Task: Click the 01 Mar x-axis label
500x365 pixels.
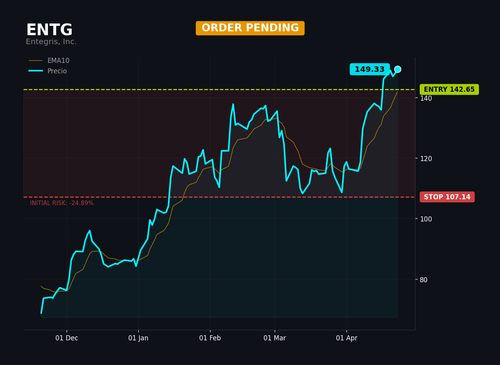Action: 275,338
